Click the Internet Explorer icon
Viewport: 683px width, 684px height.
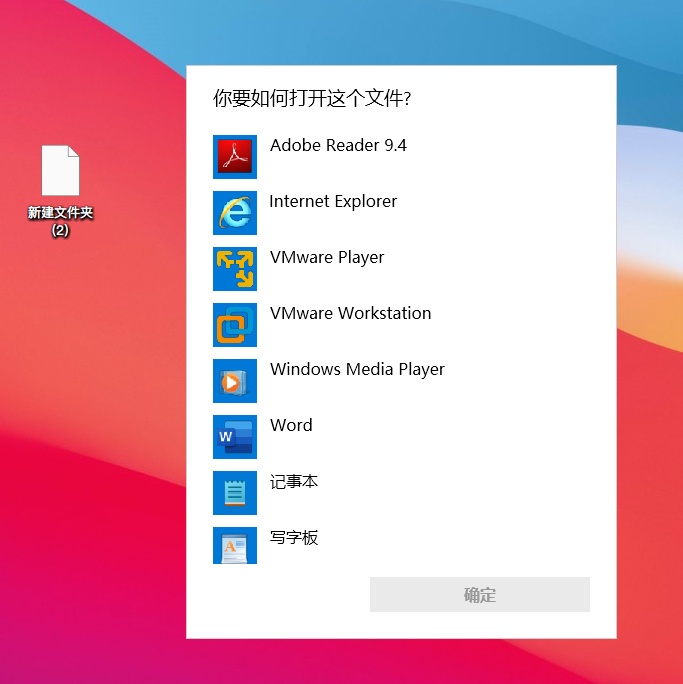(235, 213)
